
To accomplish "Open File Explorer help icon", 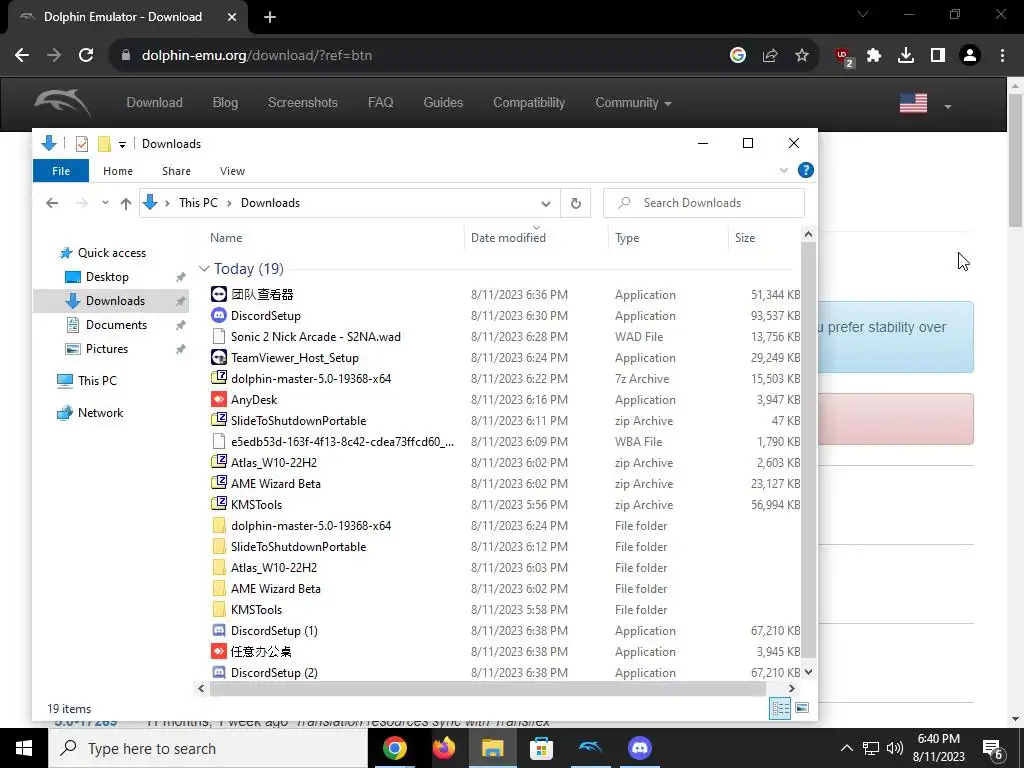I will [806, 170].
